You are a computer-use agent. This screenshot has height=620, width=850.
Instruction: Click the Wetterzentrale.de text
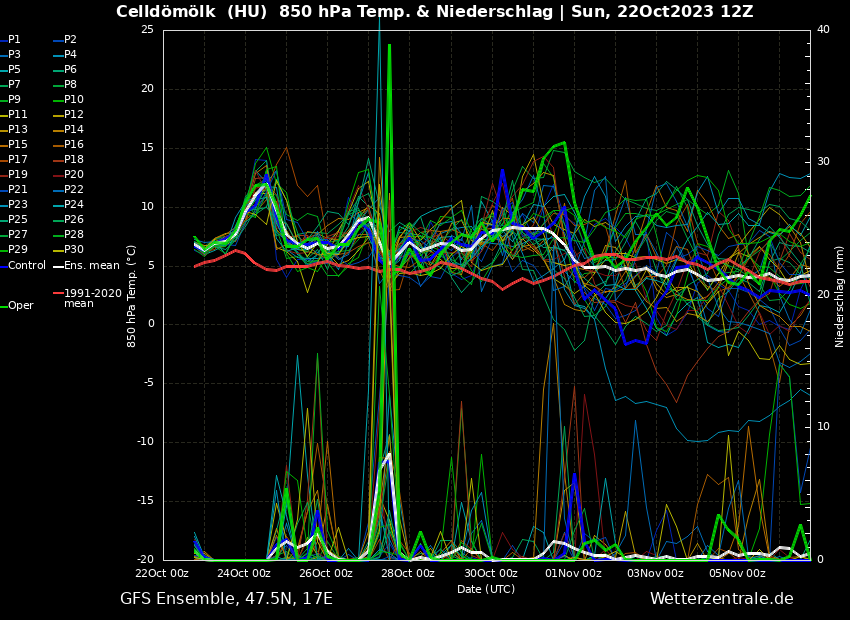(721, 599)
